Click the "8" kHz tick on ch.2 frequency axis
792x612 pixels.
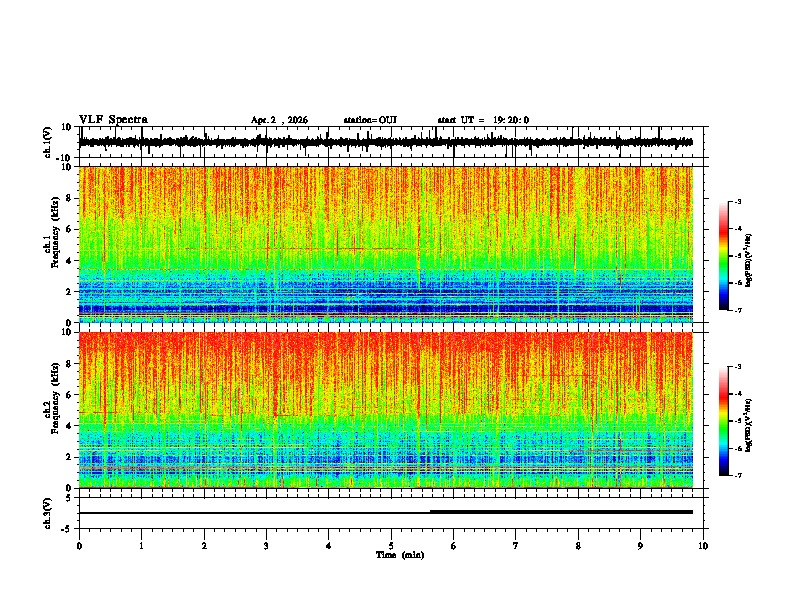coord(69,364)
